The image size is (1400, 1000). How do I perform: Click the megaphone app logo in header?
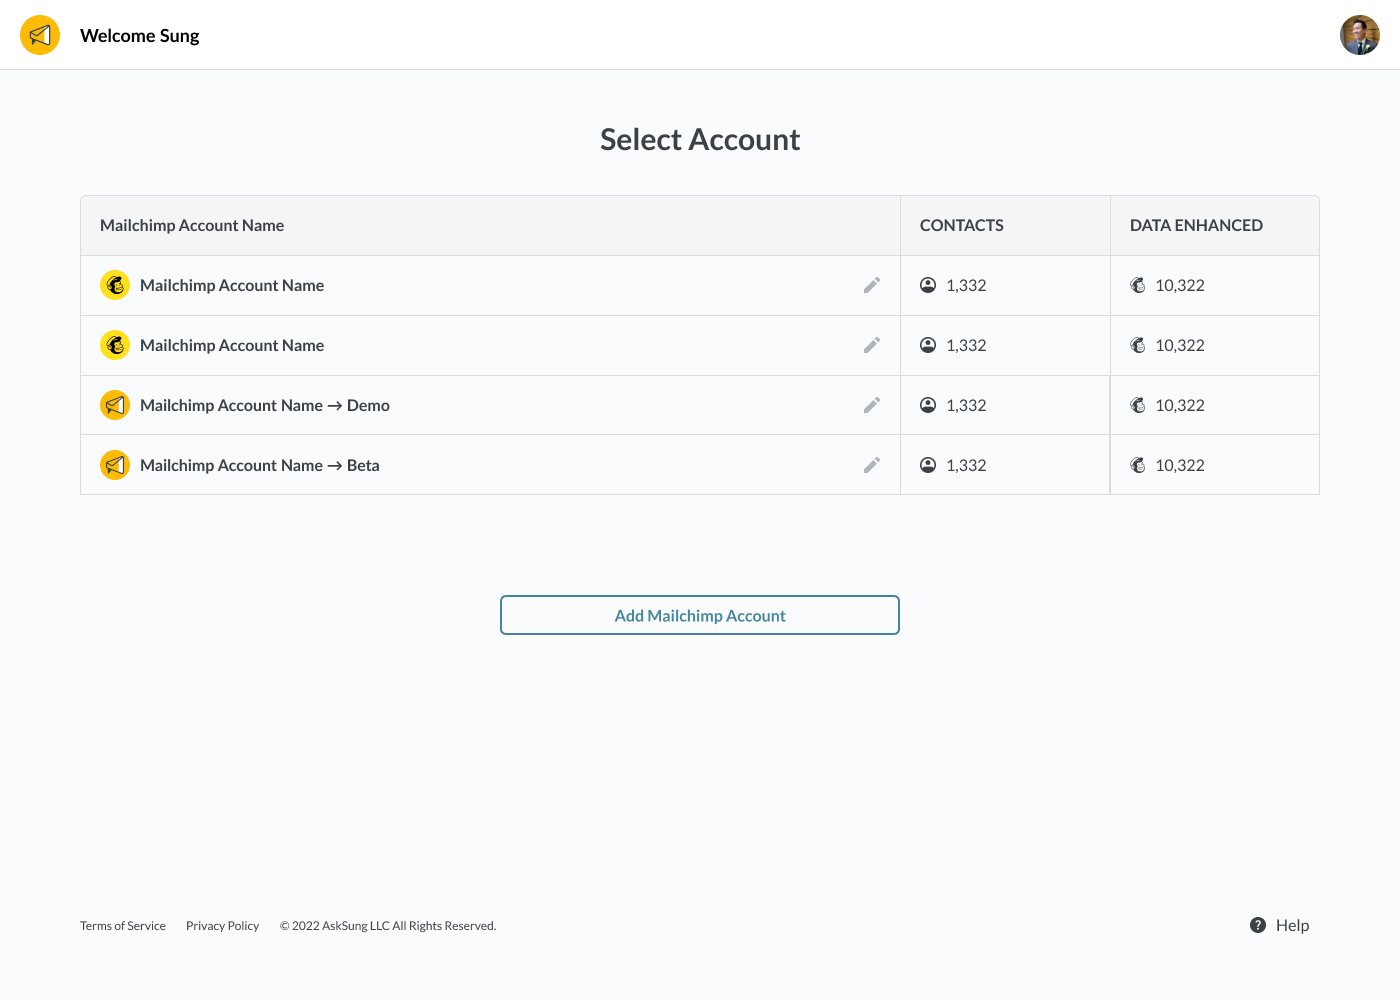click(40, 35)
